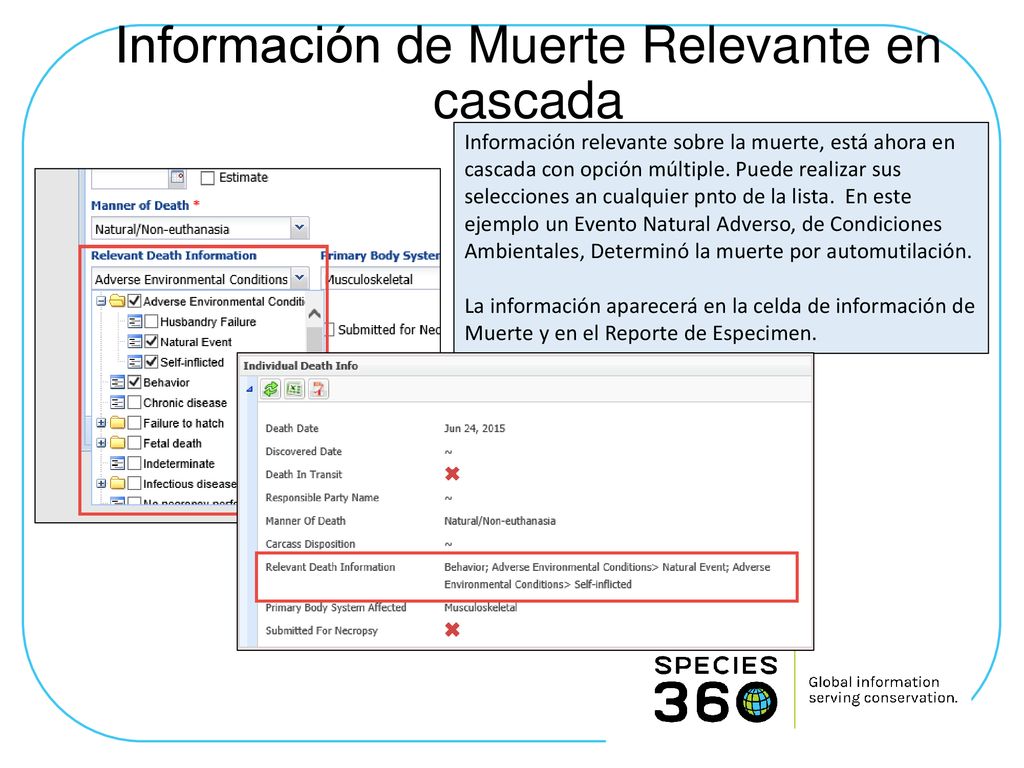This screenshot has width=1024, height=768.
Task: Click the Responsible Party Name label
Action: pos(322,497)
